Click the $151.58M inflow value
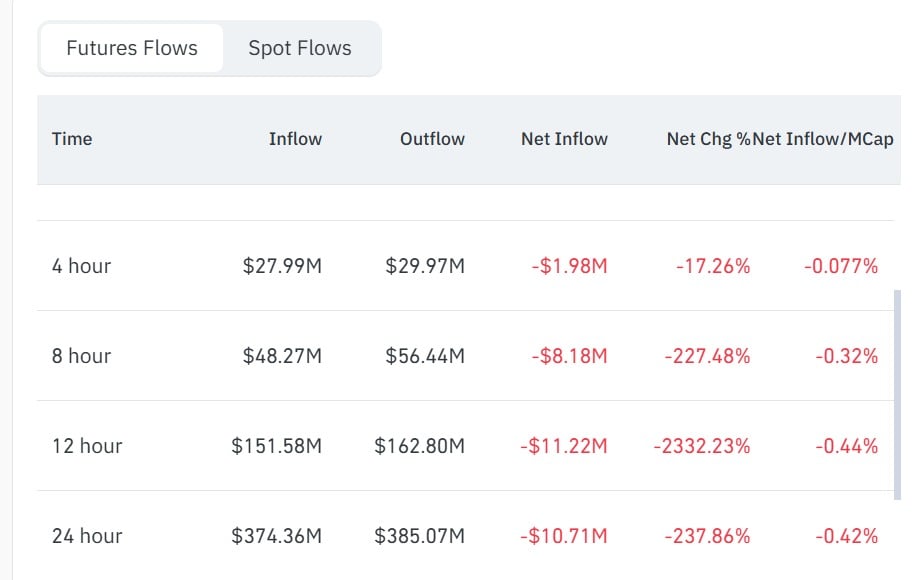This screenshot has height=580, width=923. (x=277, y=446)
